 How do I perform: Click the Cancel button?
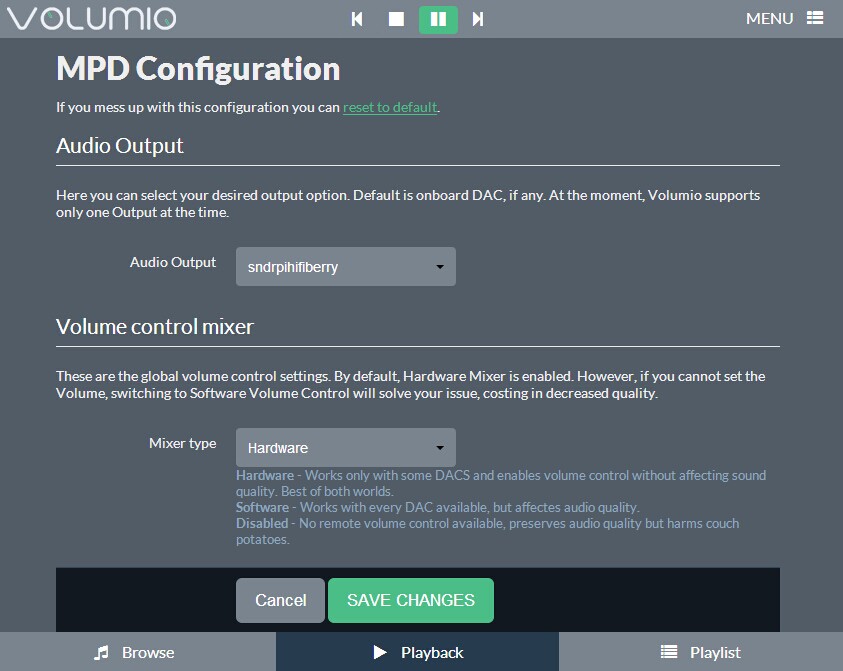pyautogui.click(x=280, y=600)
